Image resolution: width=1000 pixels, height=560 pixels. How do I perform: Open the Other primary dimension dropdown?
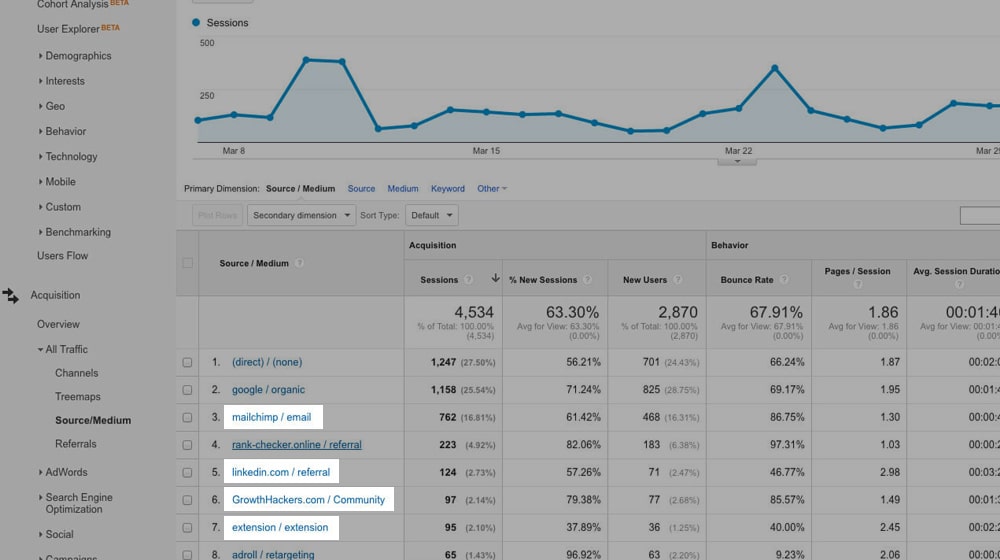492,189
